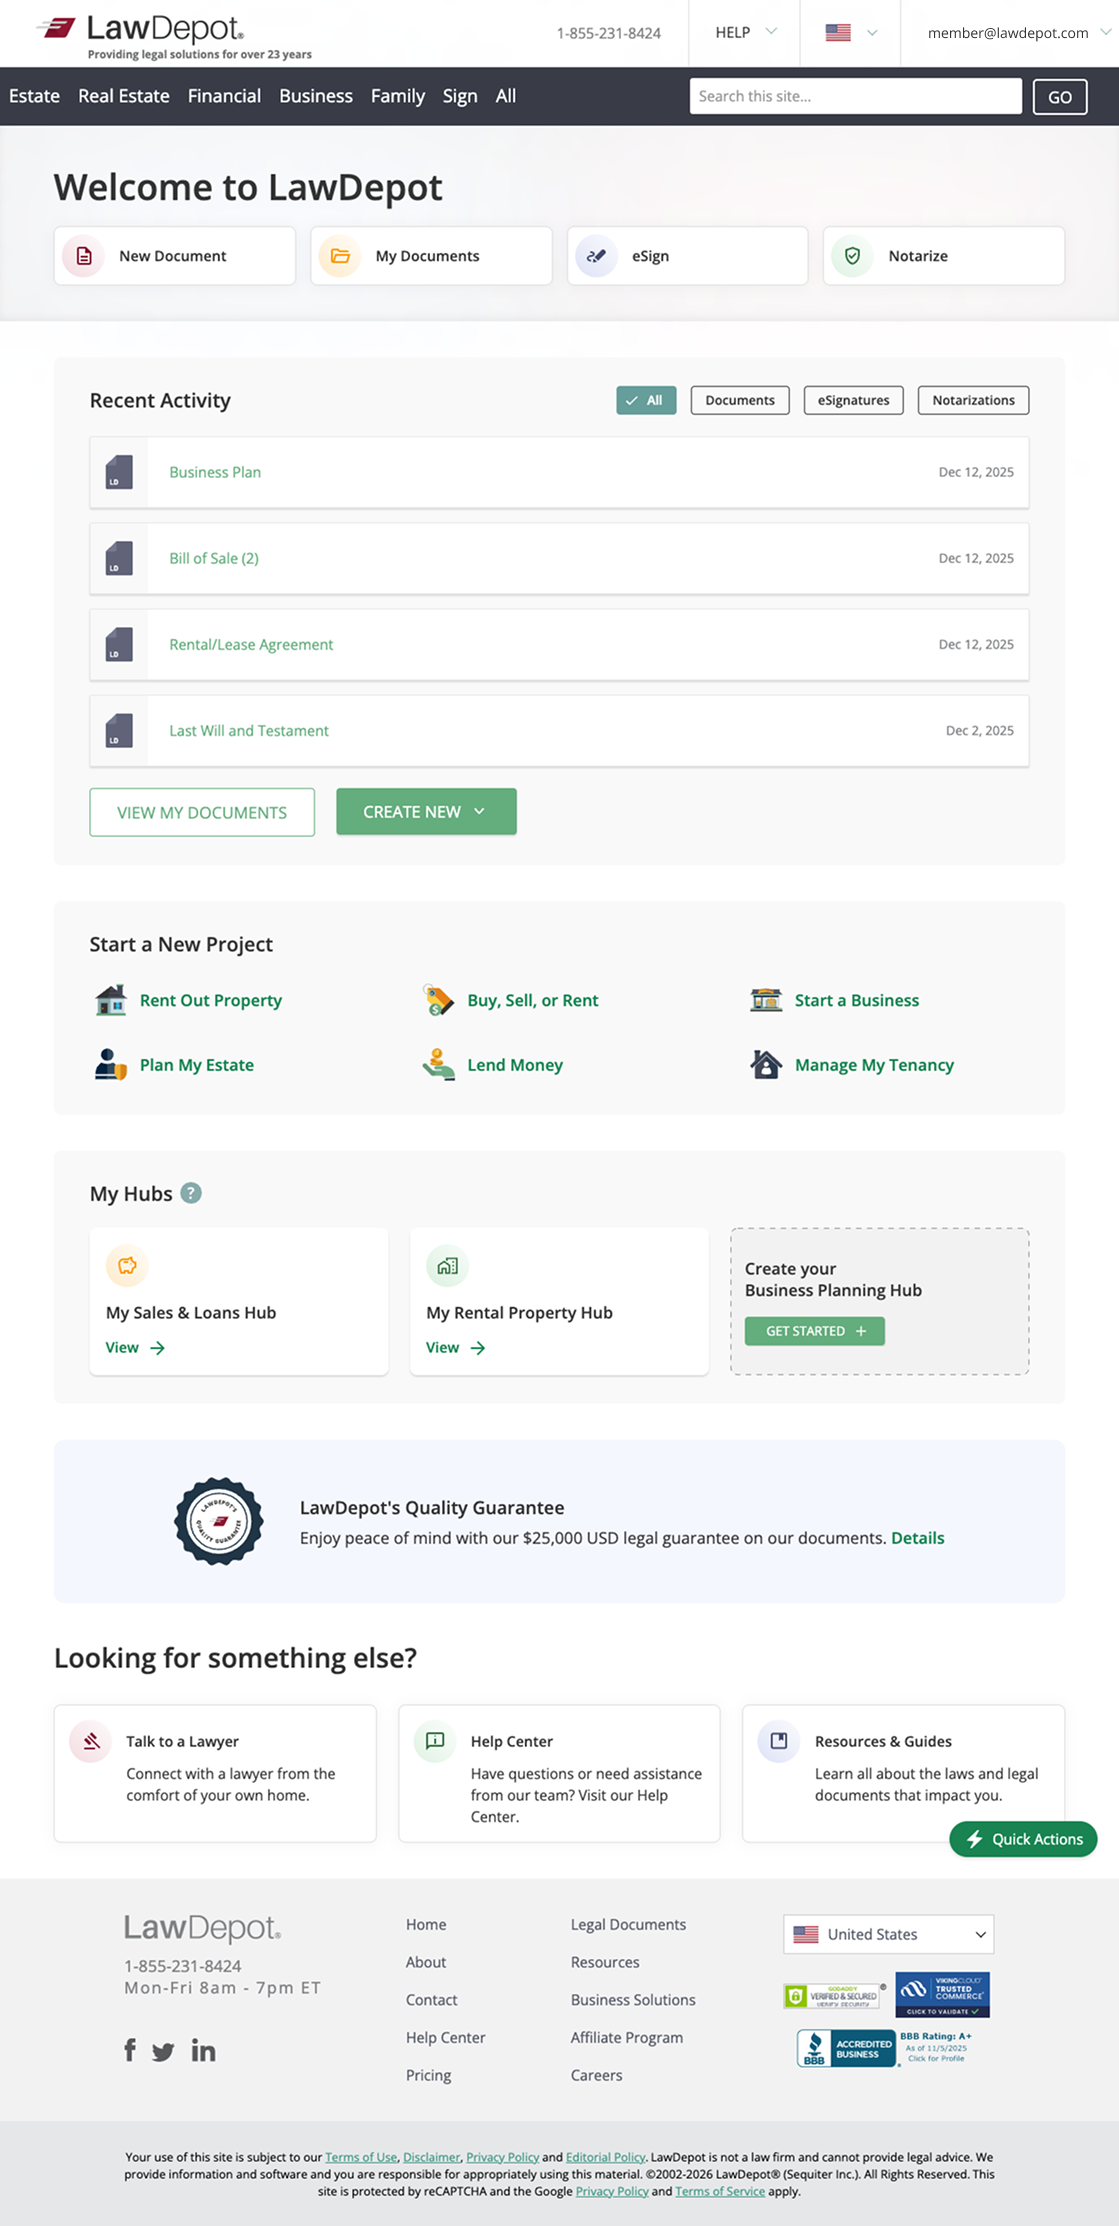Viewport: 1119px width, 2226px height.
Task: Open the Business Plan document link
Action: pos(215,472)
